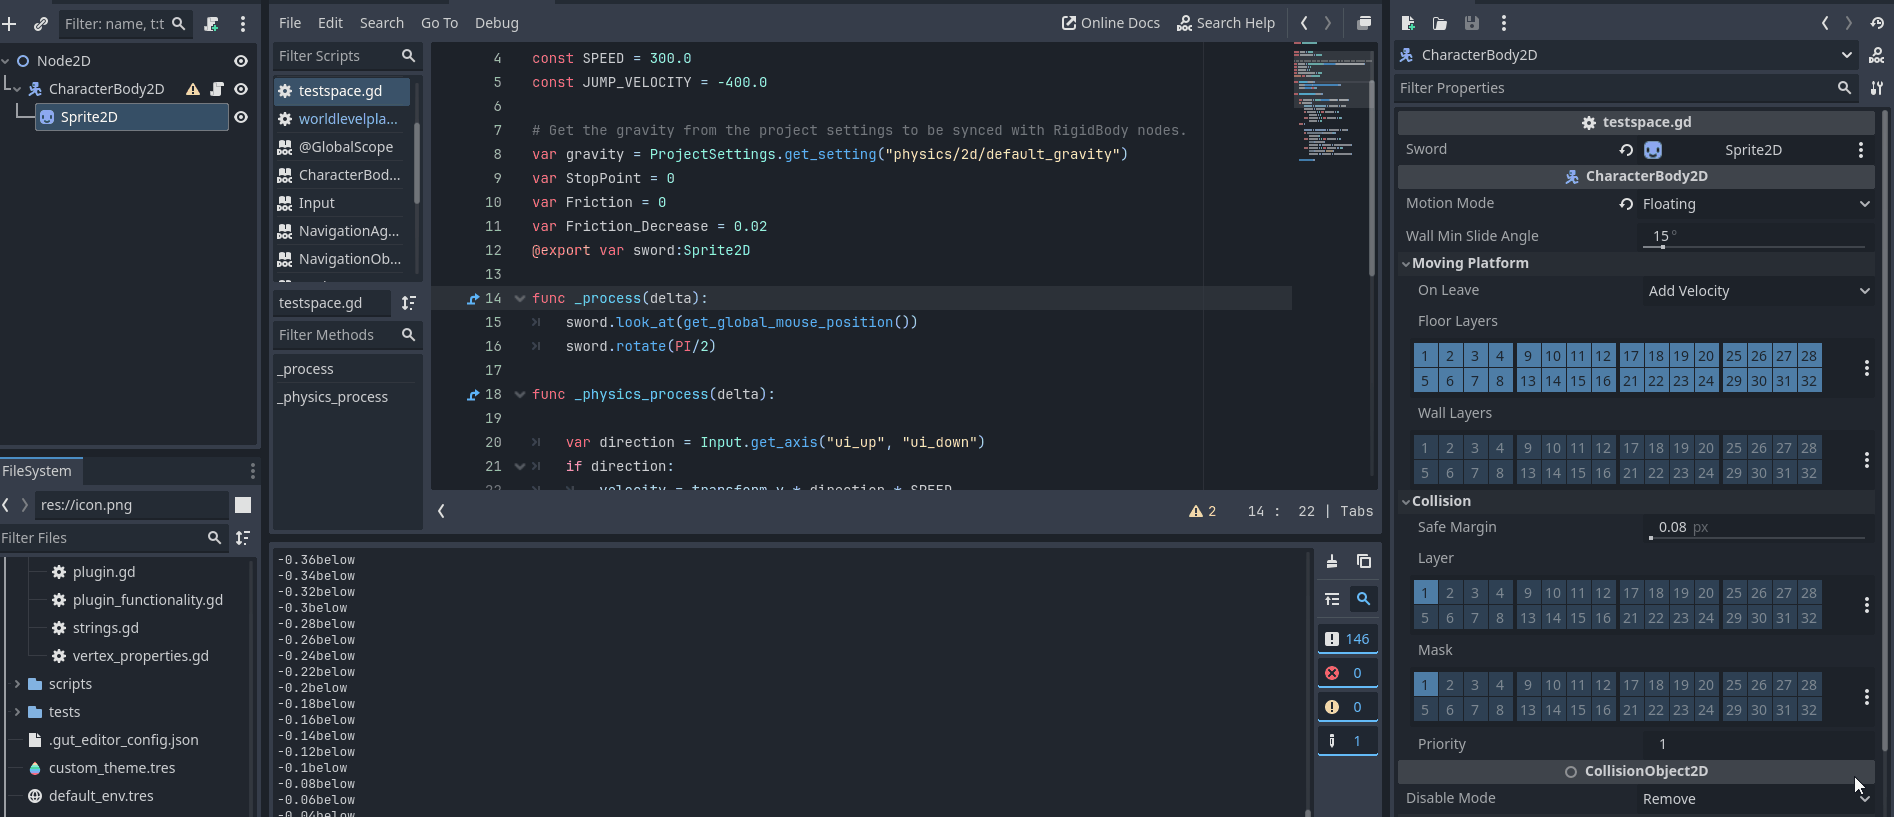The width and height of the screenshot is (1894, 817).
Task: Open Motion Mode dropdown set to Floating
Action: [x=1757, y=204]
